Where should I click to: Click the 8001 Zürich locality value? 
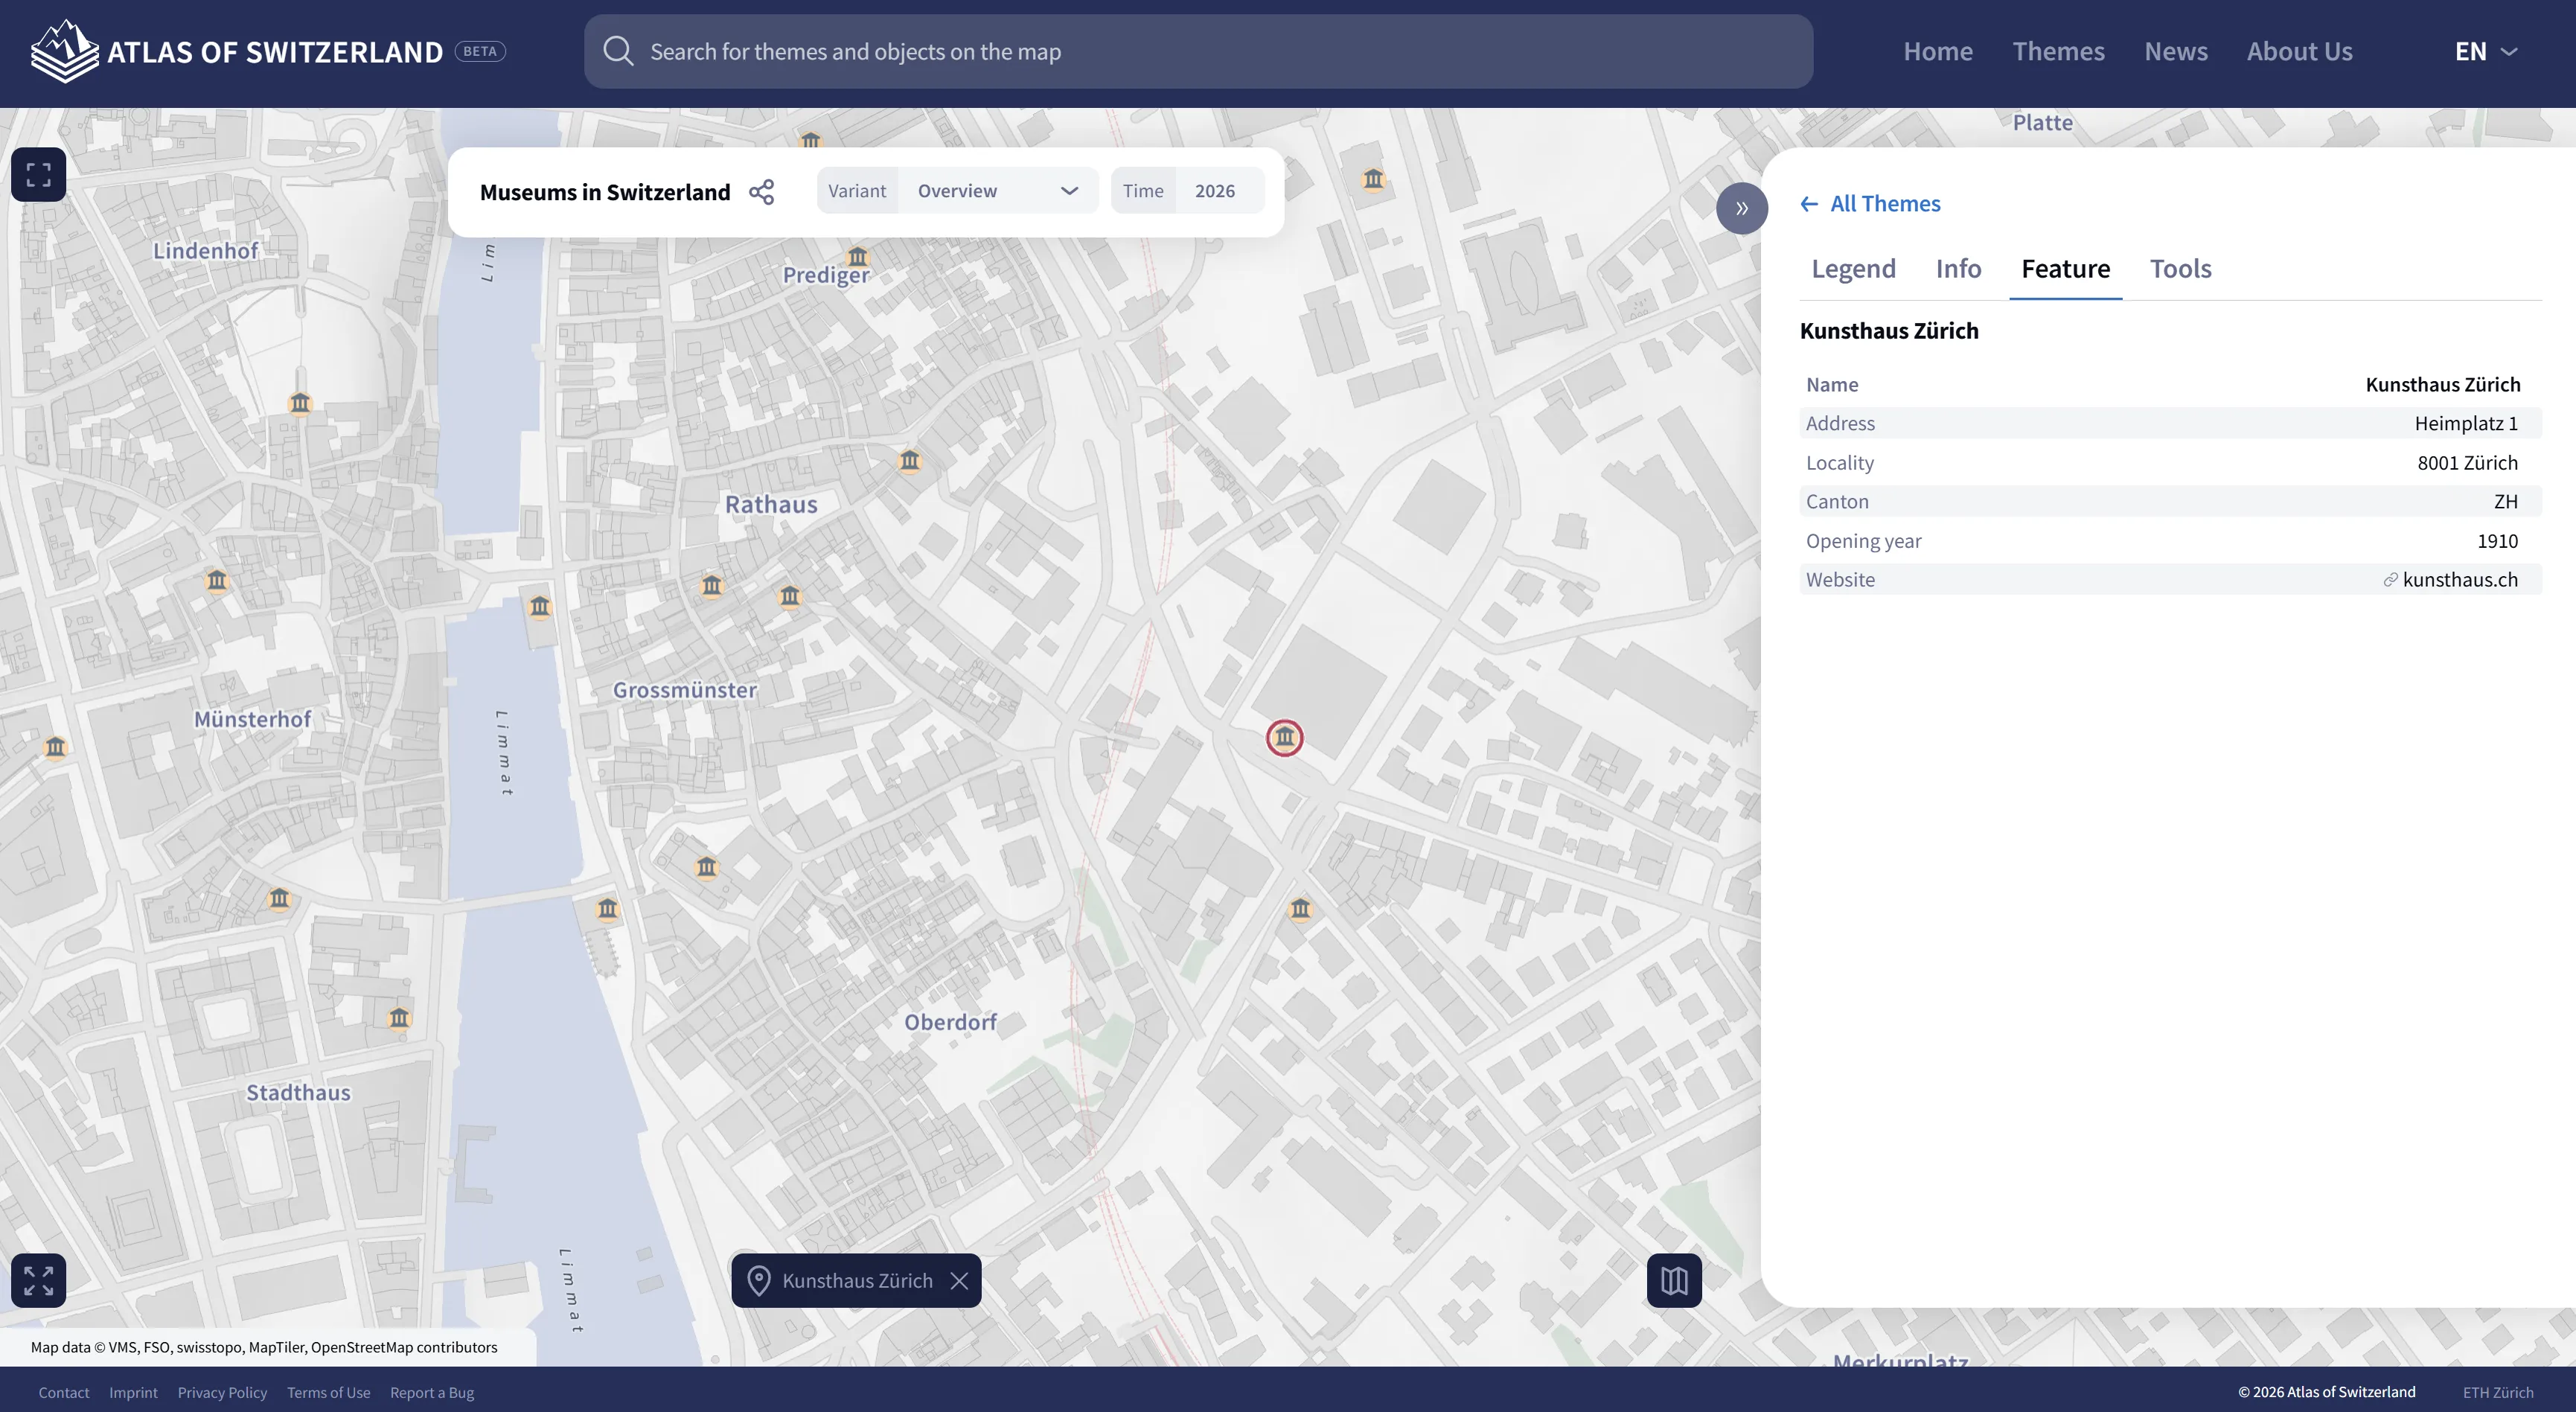2467,462
